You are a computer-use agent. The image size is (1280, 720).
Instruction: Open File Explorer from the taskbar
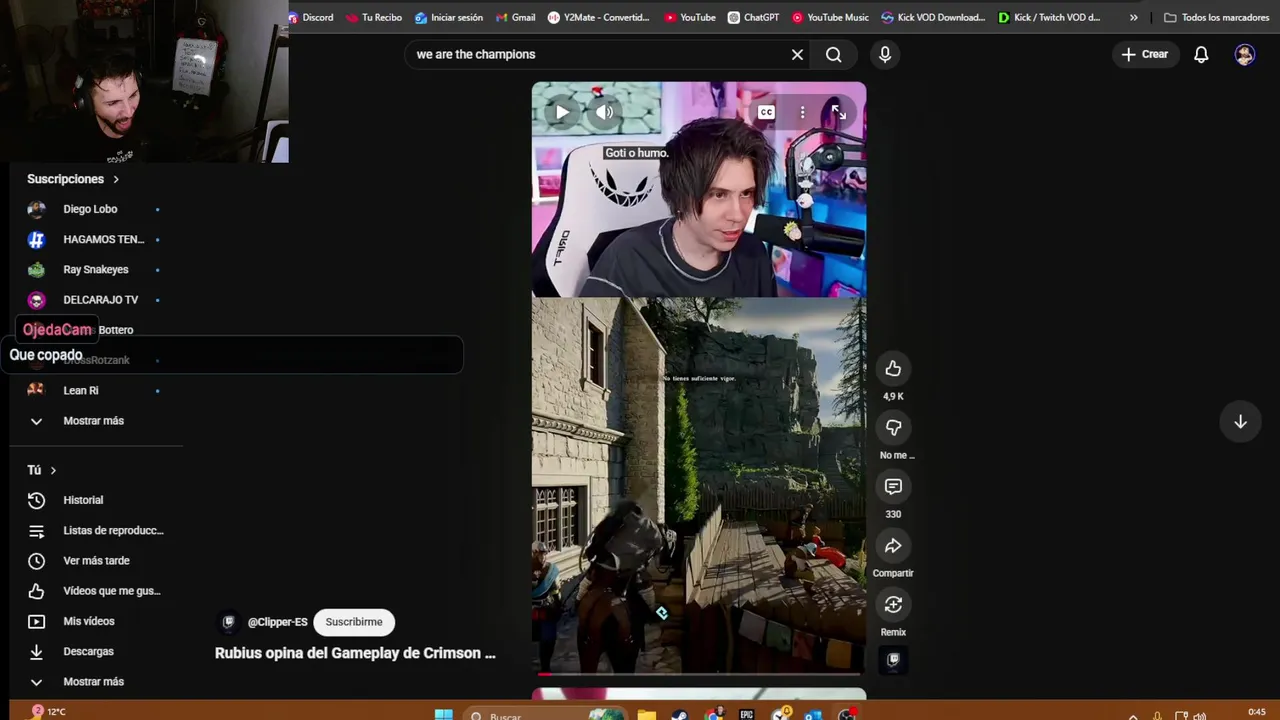click(x=646, y=715)
